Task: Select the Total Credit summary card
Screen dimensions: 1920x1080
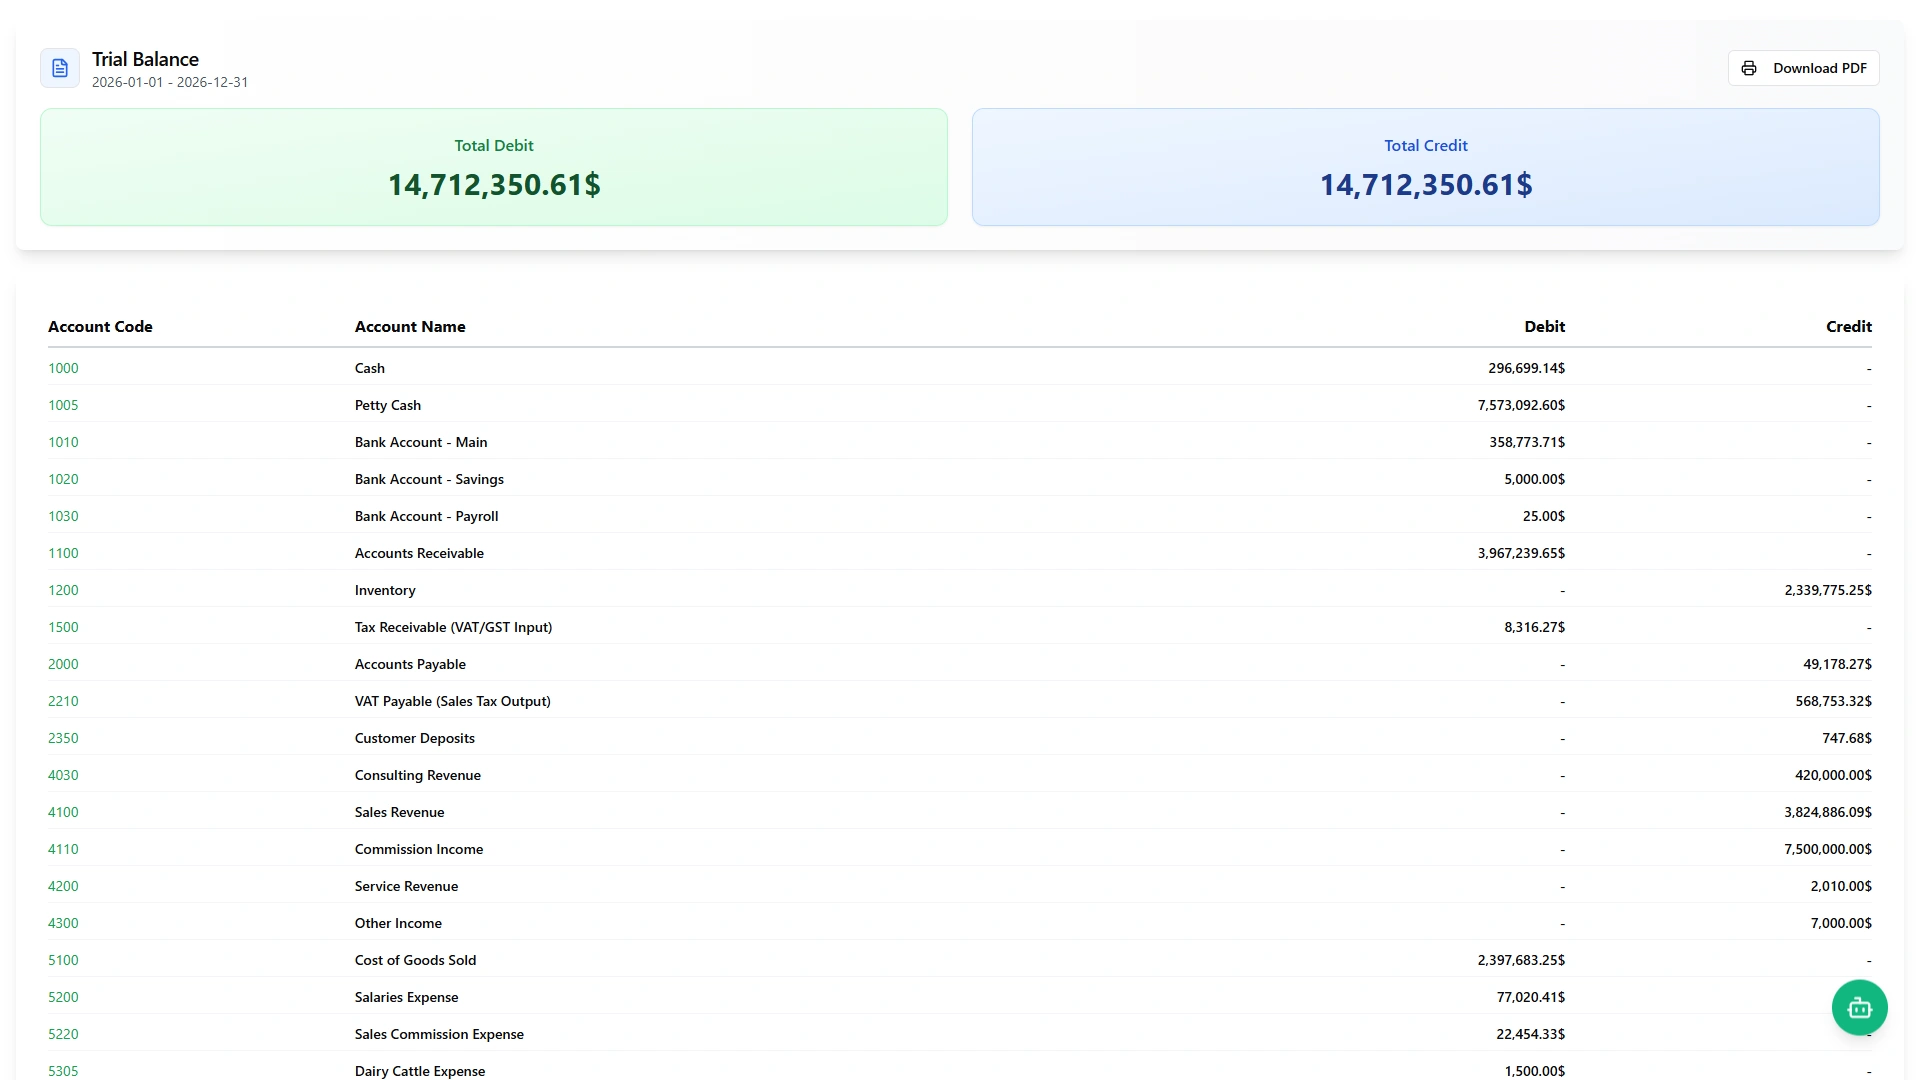Action: [x=1426, y=167]
